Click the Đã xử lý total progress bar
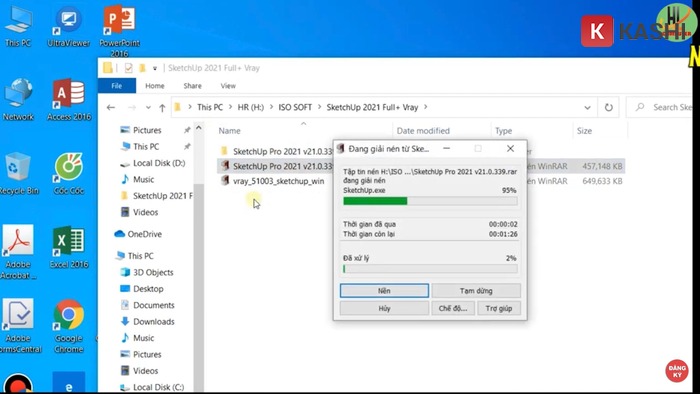The height and width of the screenshot is (394, 700). pos(430,269)
